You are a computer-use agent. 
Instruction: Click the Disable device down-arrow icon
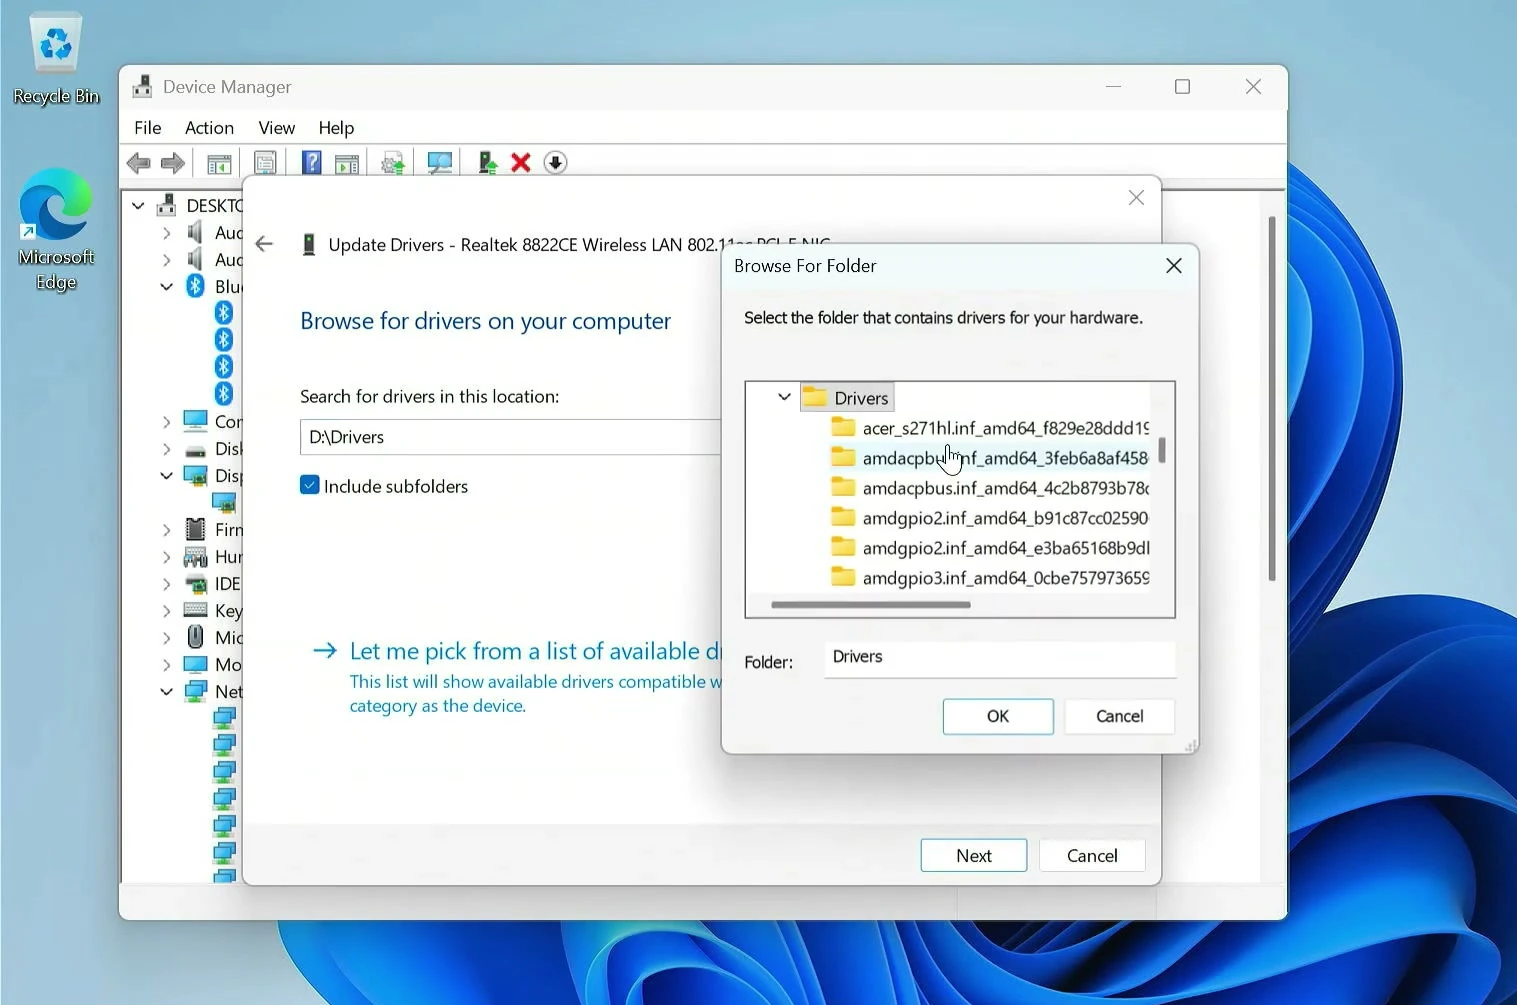556,163
